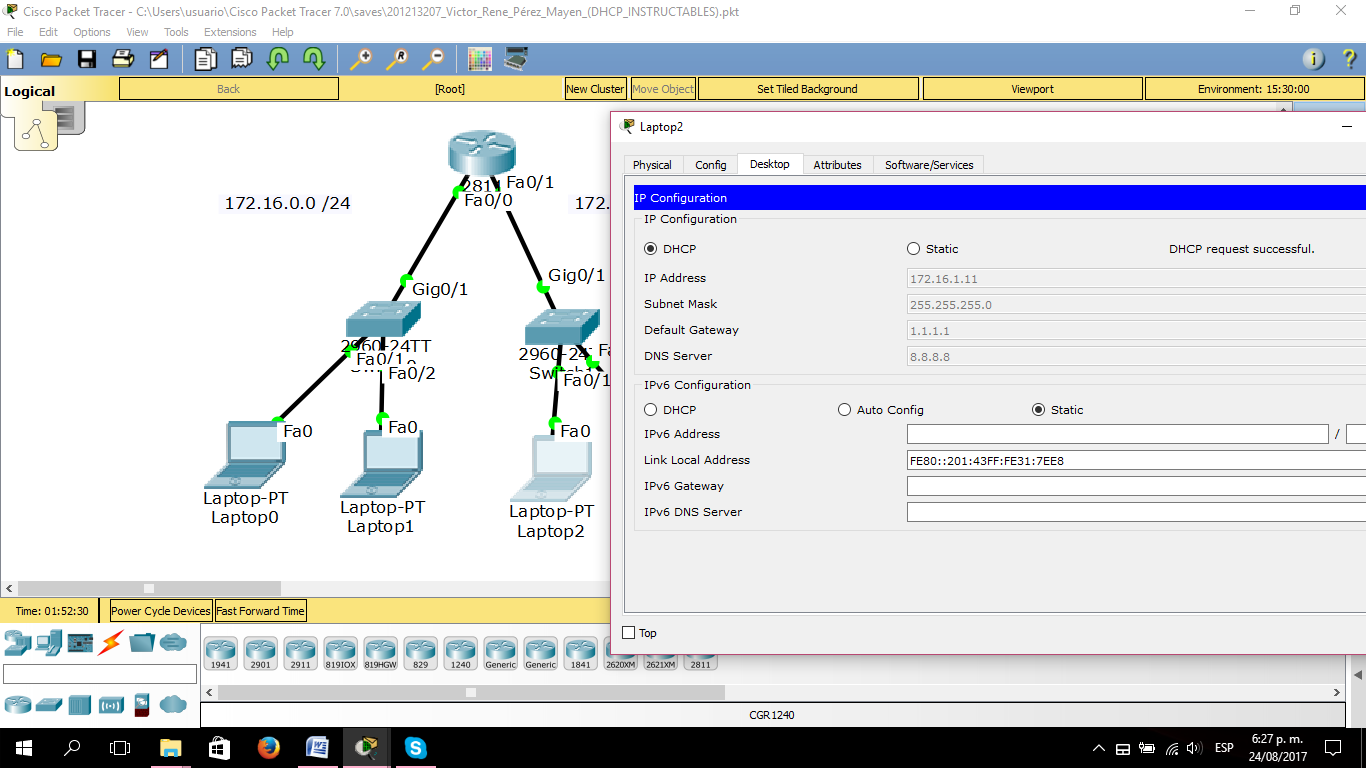
Task: Open the custom devices dialog icon
Action: point(516,59)
